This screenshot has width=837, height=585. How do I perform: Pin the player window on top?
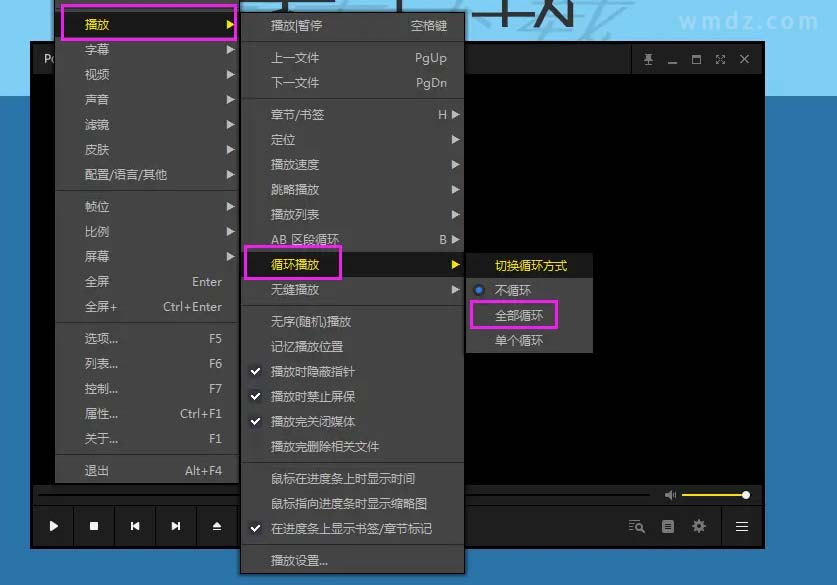pos(648,60)
